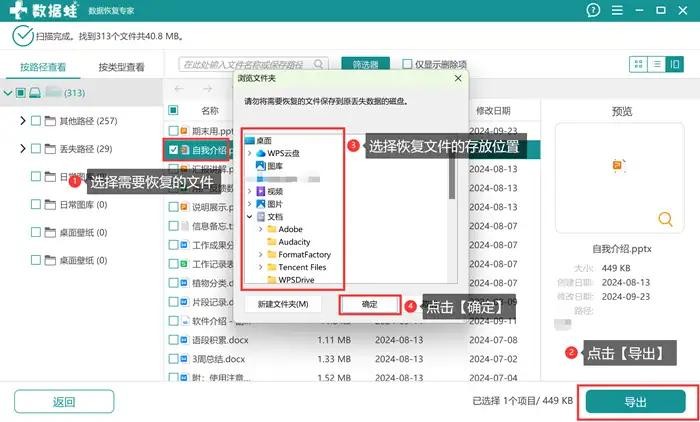Close the 浏览文件夹 dialog
700x422 pixels.
[x=456, y=76]
